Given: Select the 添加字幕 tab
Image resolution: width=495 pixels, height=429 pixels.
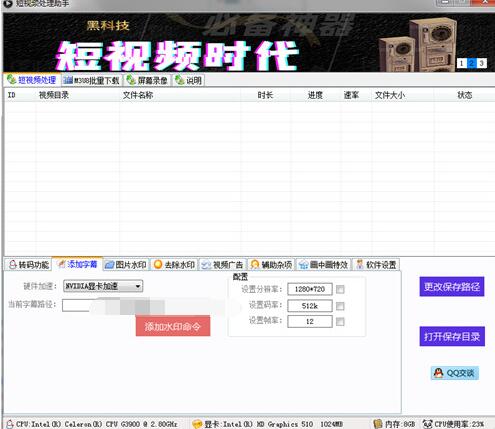Looking at the screenshot, I should point(77,264).
